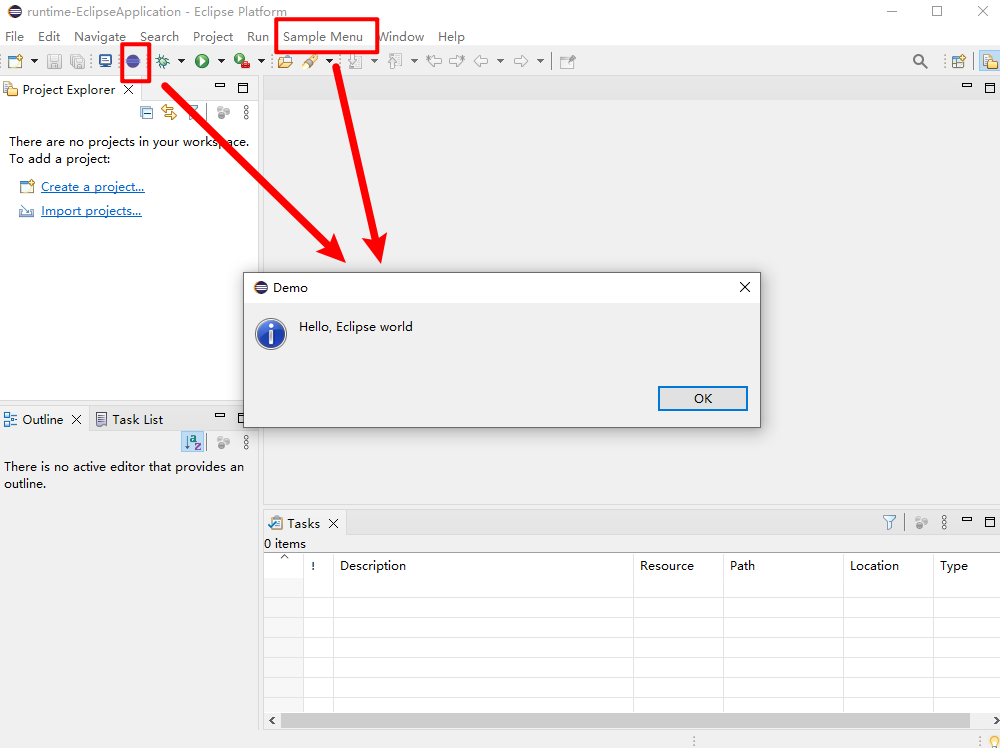
Task: Minimize the Tasks panel
Action: pyautogui.click(x=967, y=520)
